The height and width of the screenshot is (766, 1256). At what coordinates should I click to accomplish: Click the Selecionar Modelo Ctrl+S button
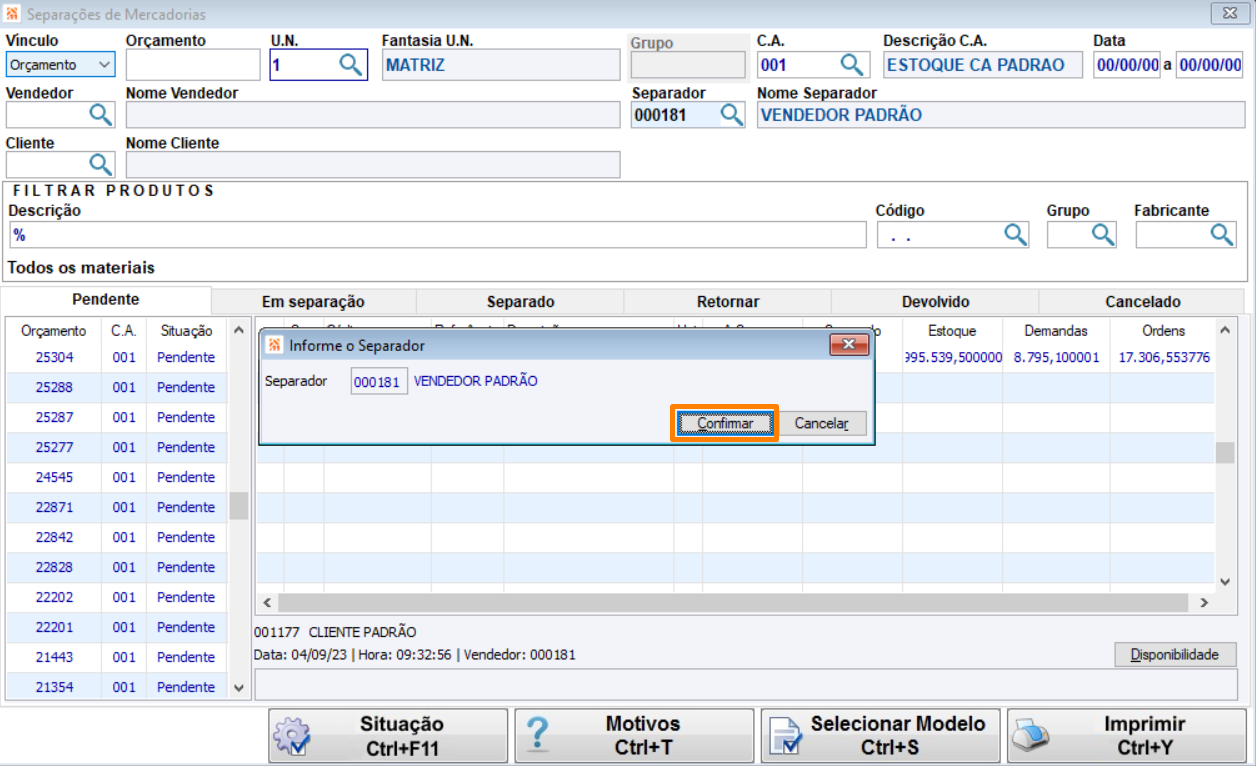(881, 736)
